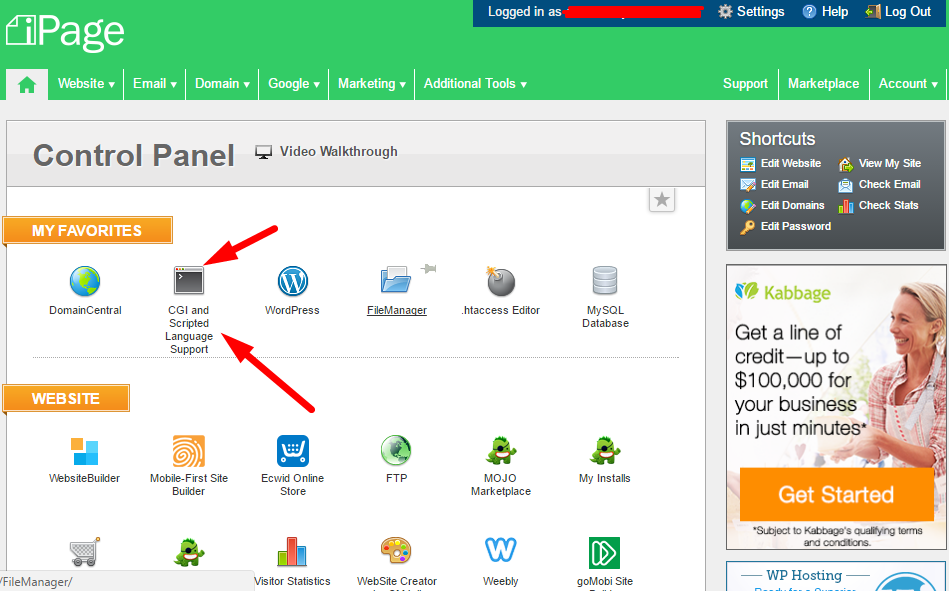Click the MY FAVORITES section header
This screenshot has width=949, height=591.
(88, 230)
